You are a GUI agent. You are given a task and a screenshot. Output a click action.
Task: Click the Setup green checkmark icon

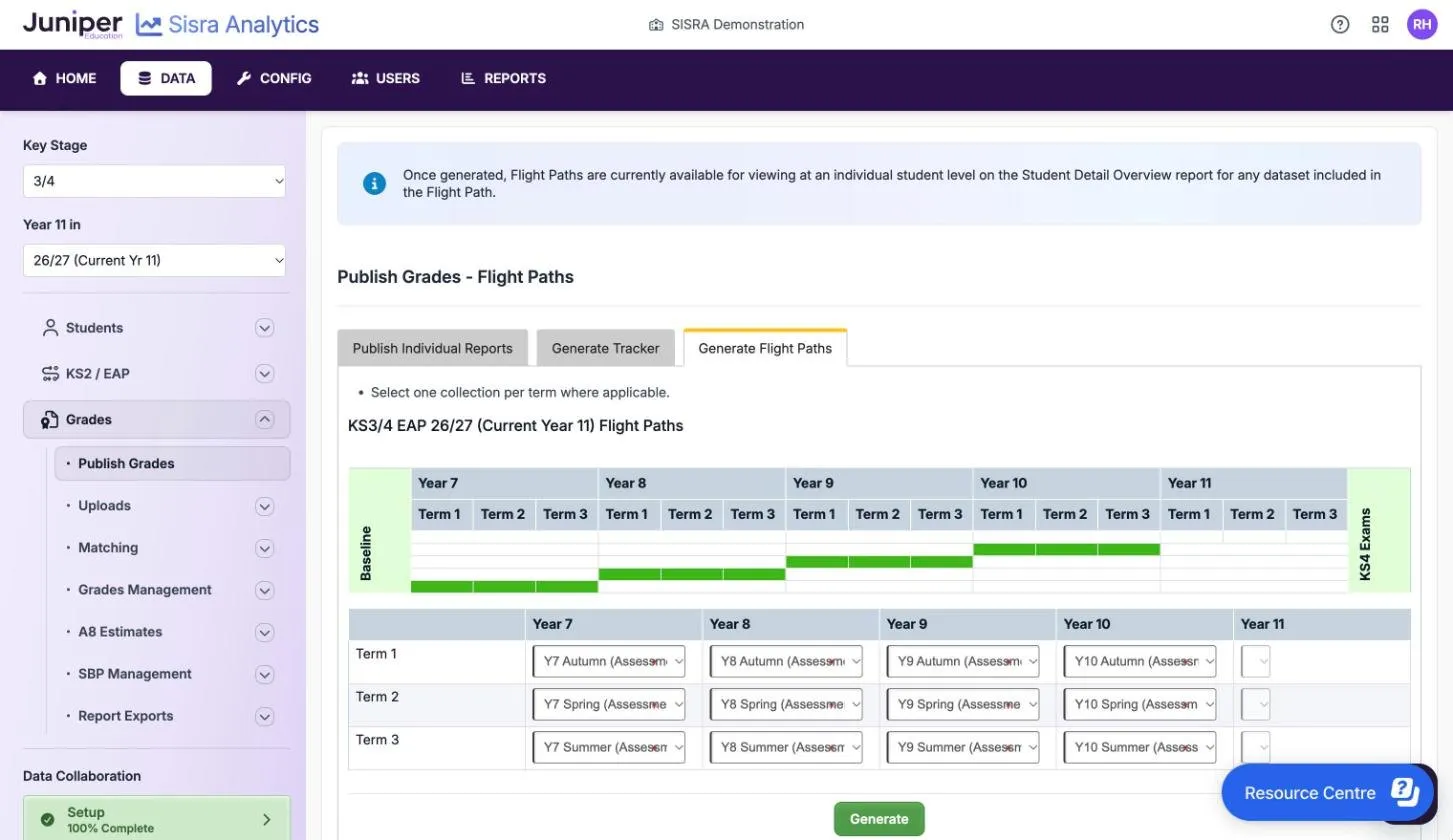pos(47,820)
